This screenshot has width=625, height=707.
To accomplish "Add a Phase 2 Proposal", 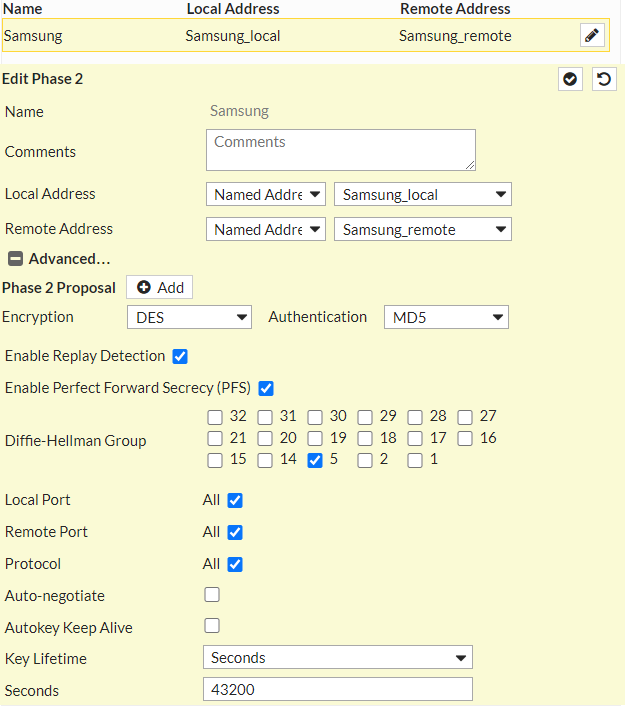I will [160, 287].
